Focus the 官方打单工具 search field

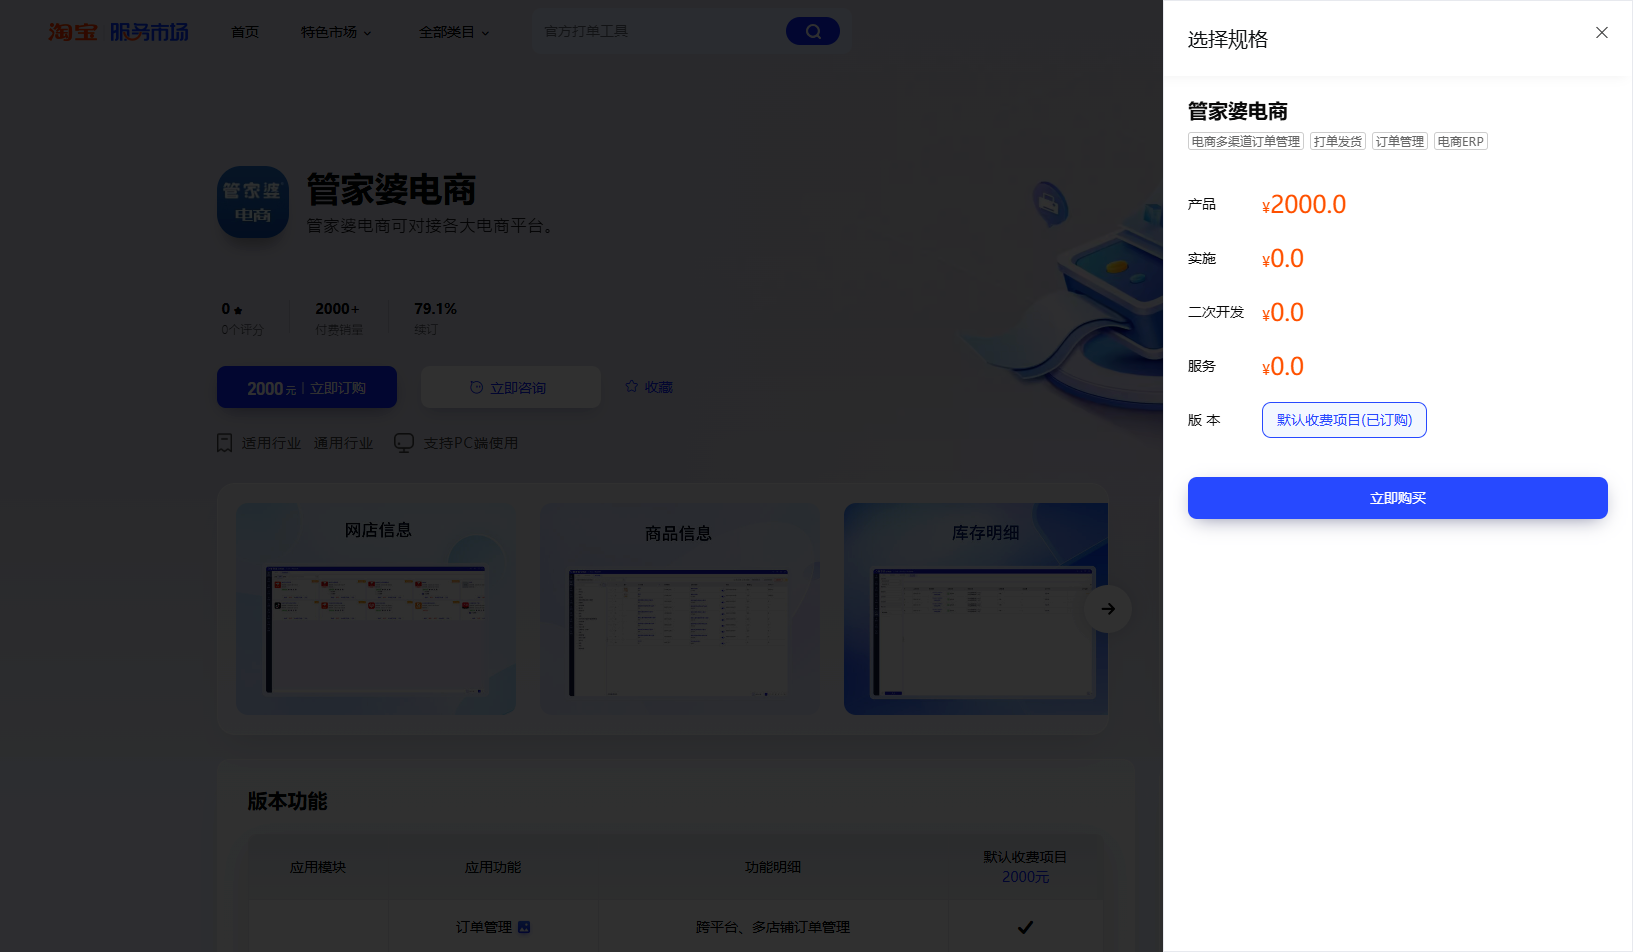(660, 32)
